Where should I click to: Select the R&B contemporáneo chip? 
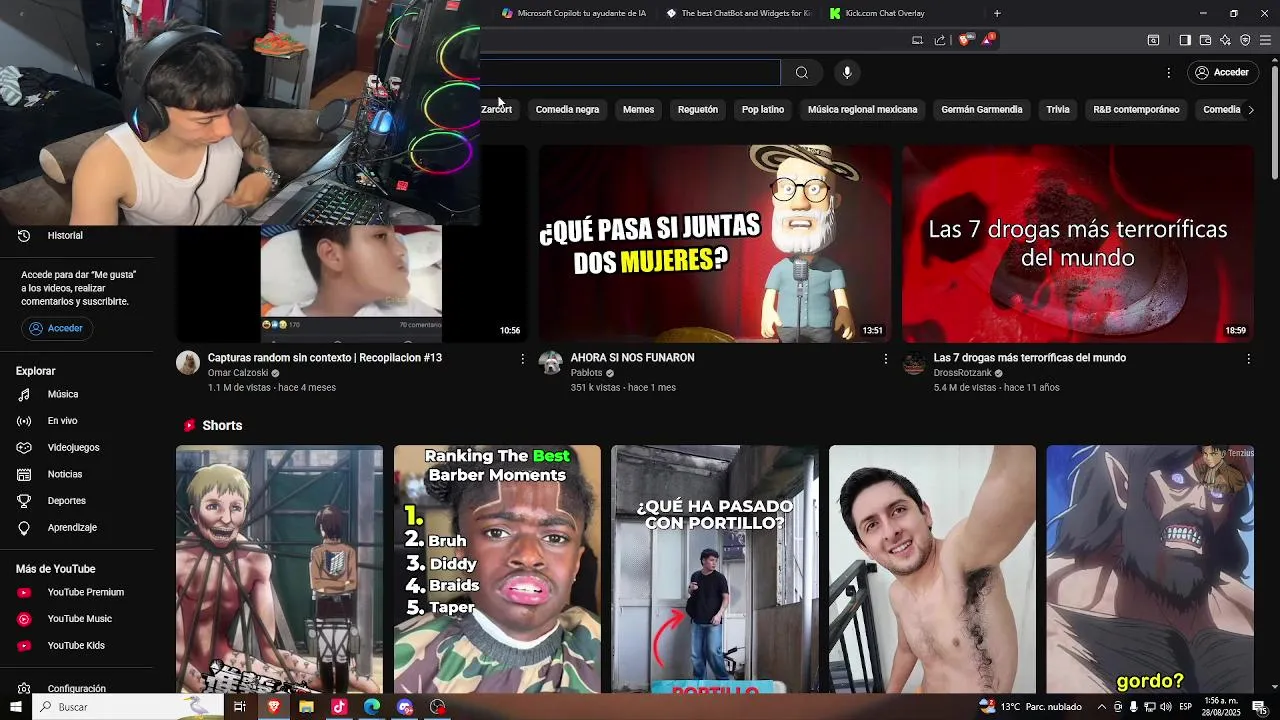tap(1136, 110)
